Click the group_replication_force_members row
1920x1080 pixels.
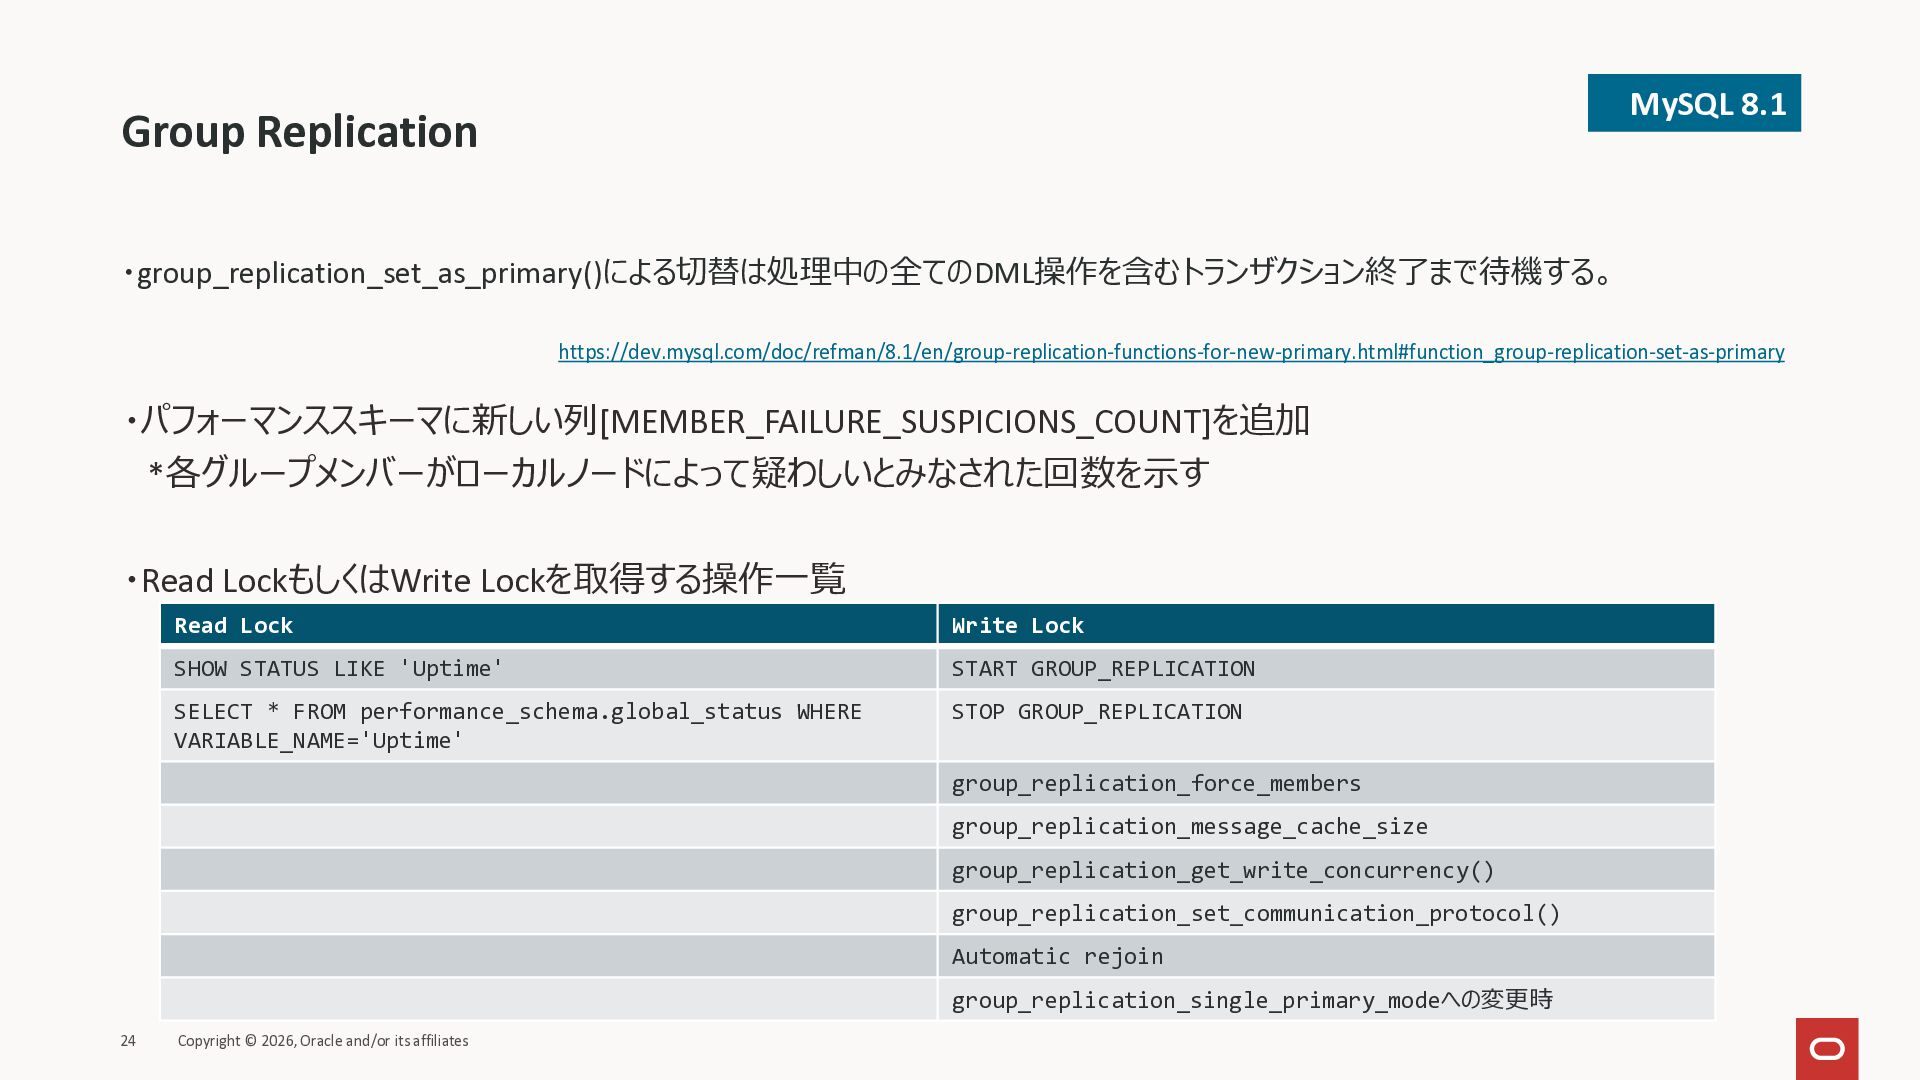[1155, 783]
